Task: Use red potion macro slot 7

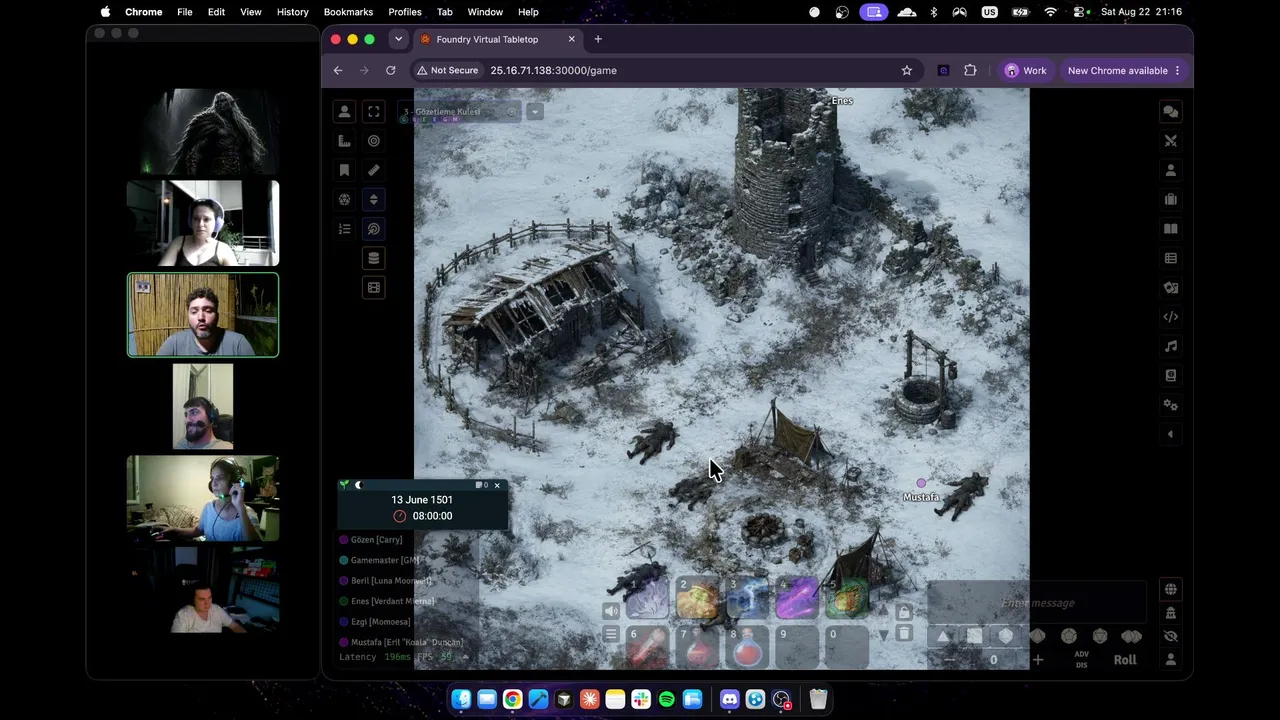Action: [697, 647]
